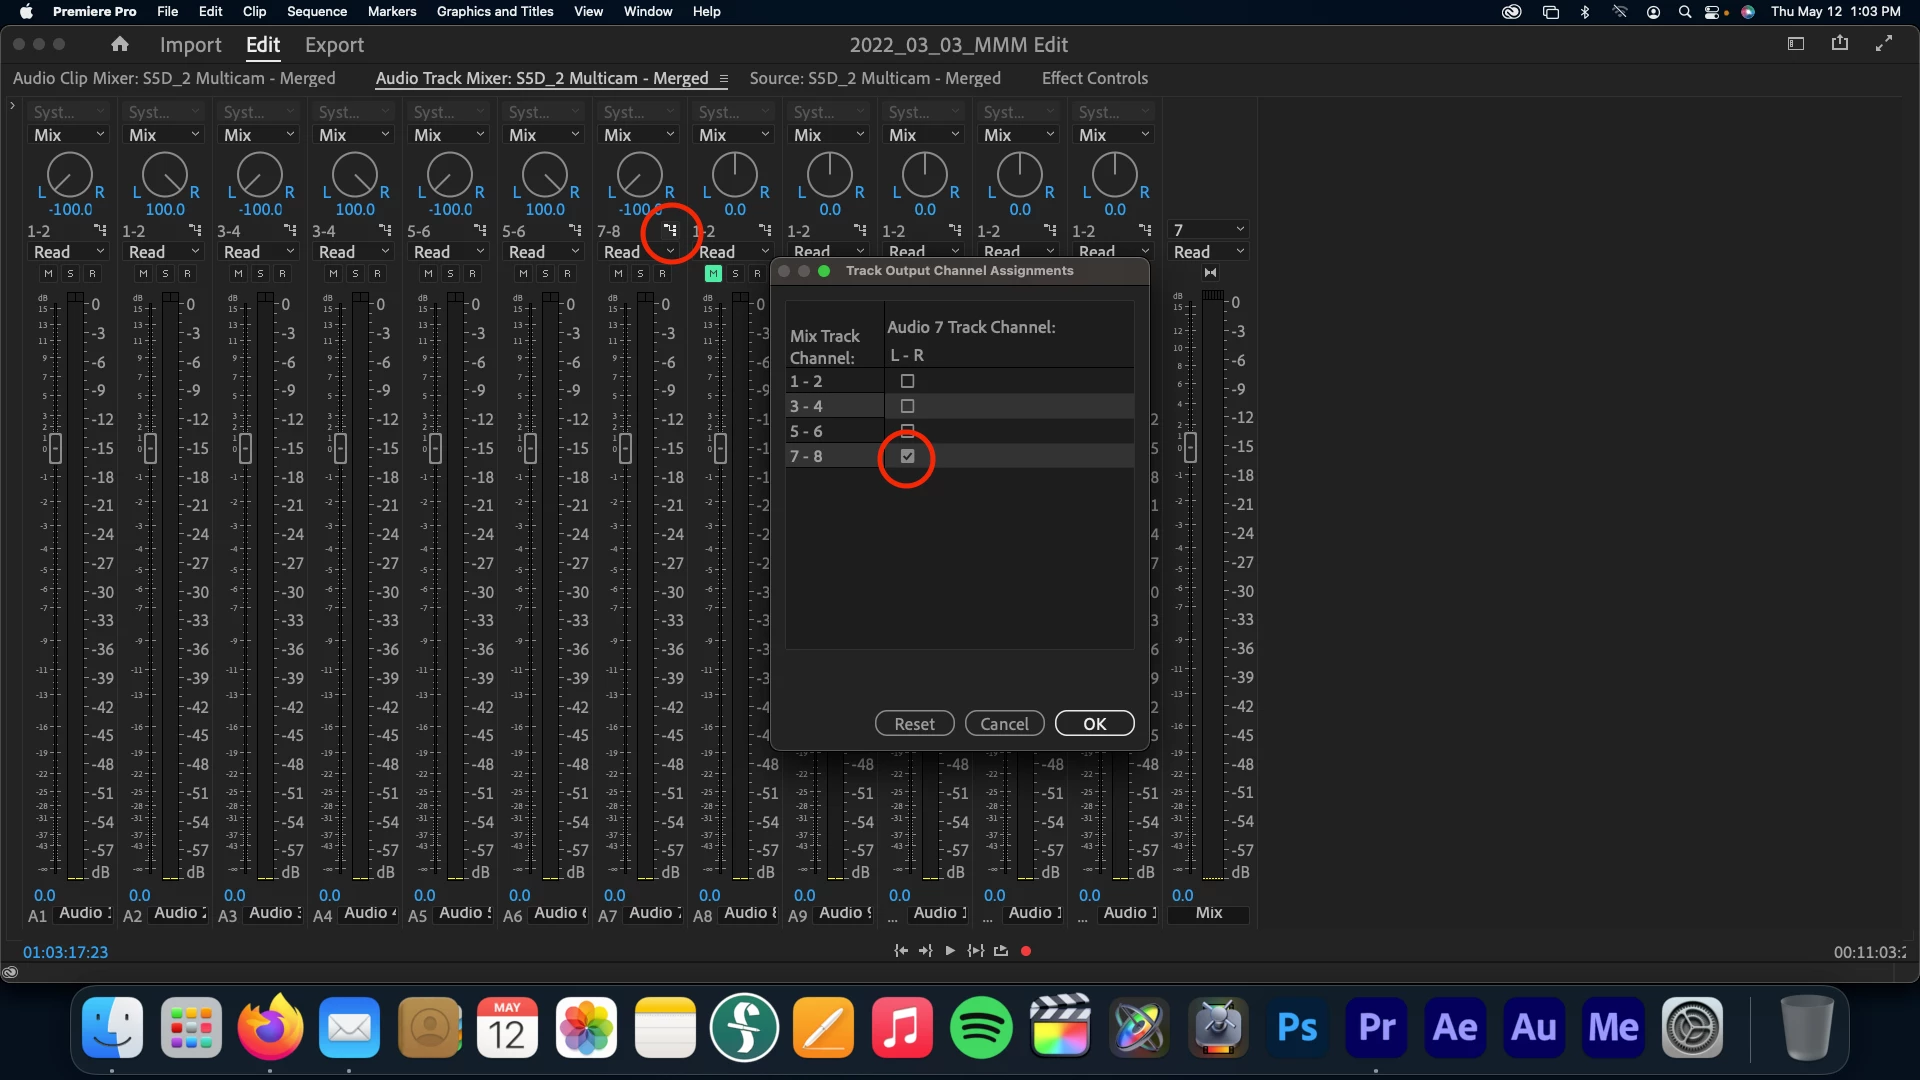The height and width of the screenshot is (1080, 1920).
Task: Click the Go to Out point icon
Action: [x=925, y=951]
